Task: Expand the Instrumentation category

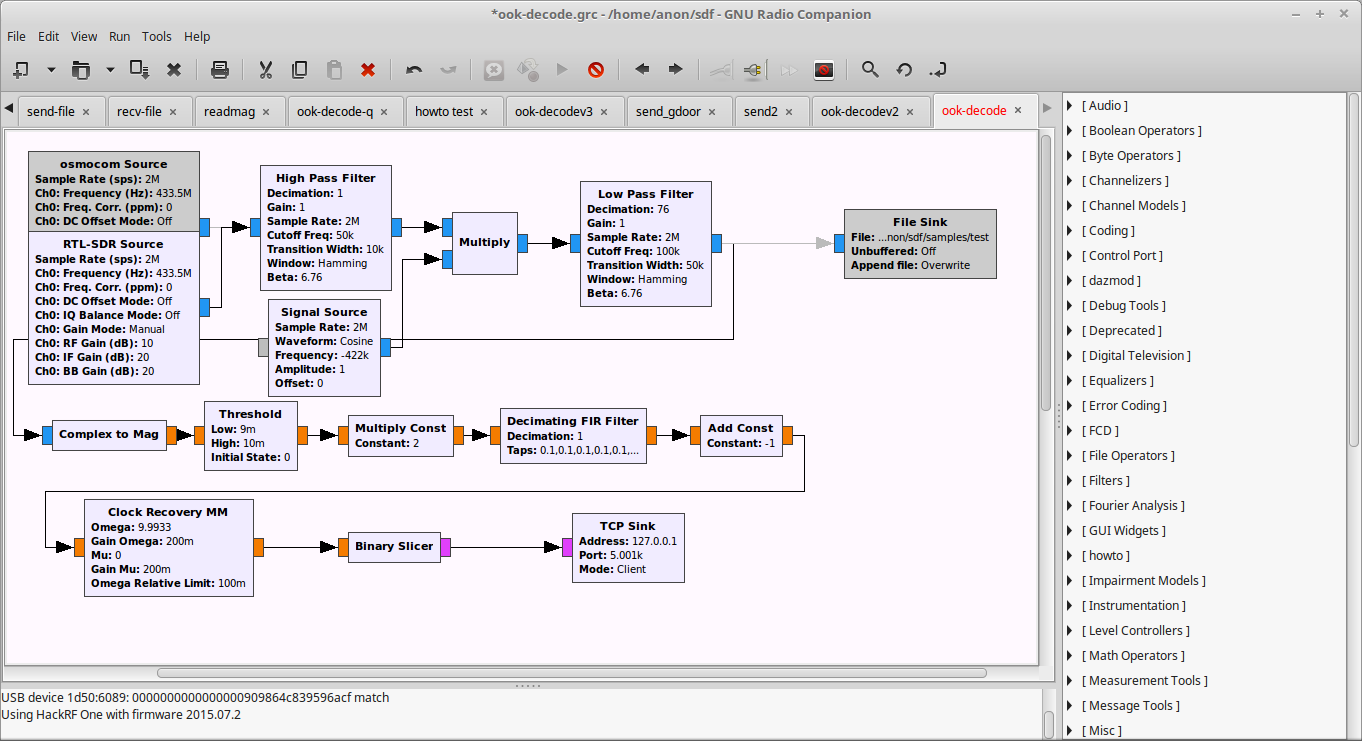Action: tap(1069, 606)
